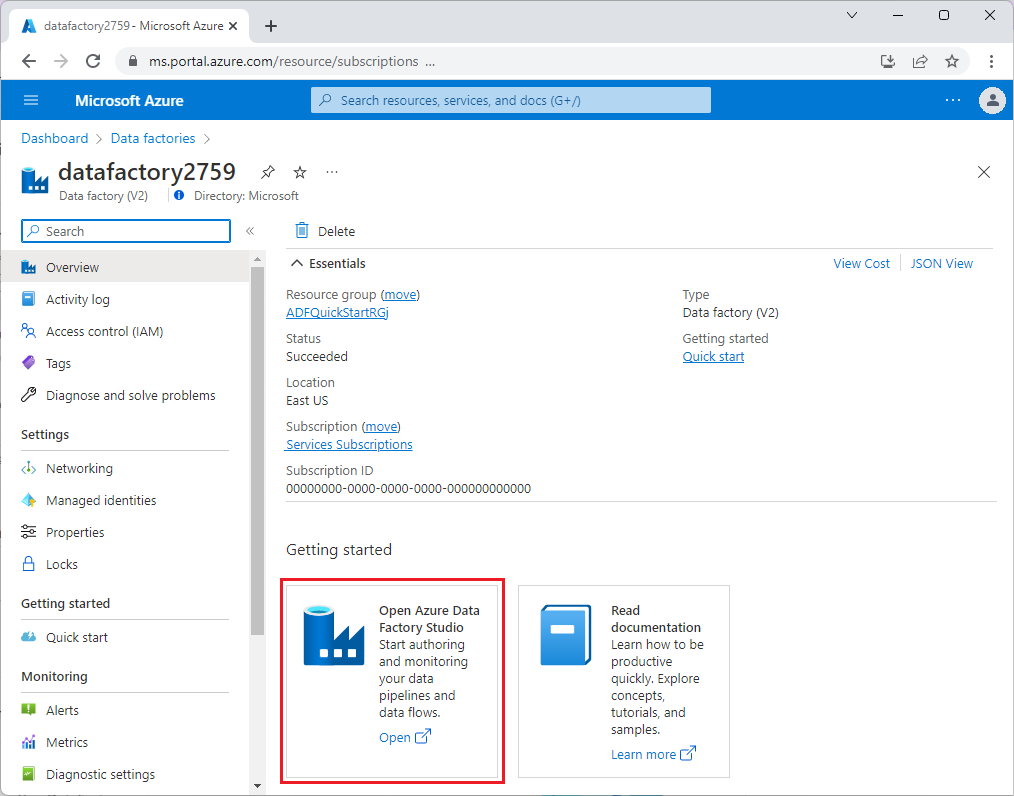This screenshot has height=796, width=1014.
Task: Open Diagnose and solve problems
Action: (130, 395)
